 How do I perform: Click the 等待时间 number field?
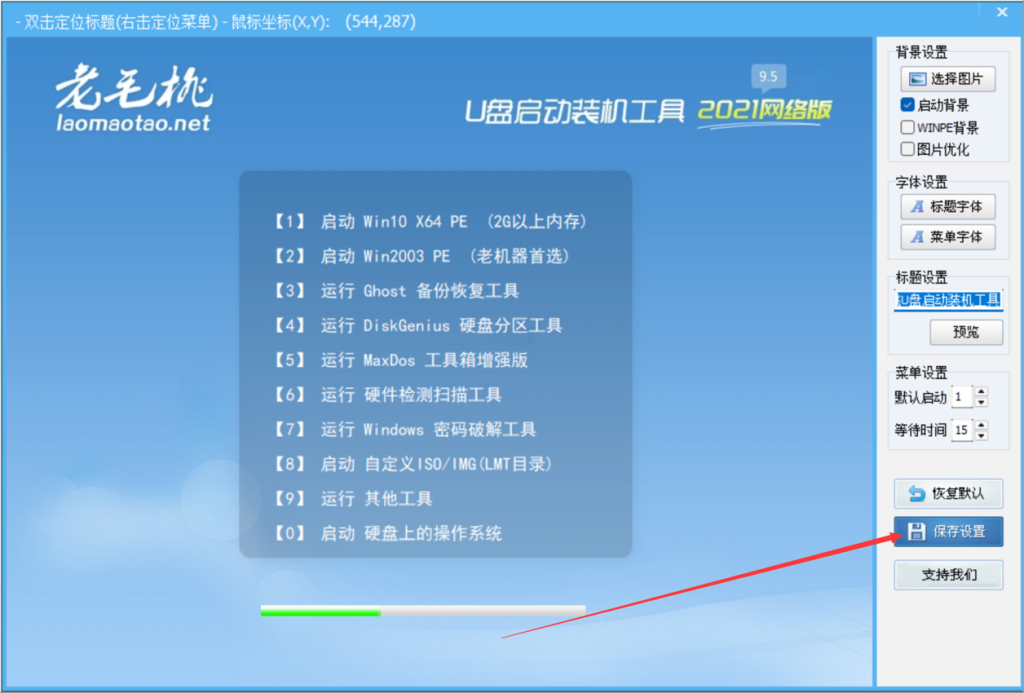click(961, 430)
